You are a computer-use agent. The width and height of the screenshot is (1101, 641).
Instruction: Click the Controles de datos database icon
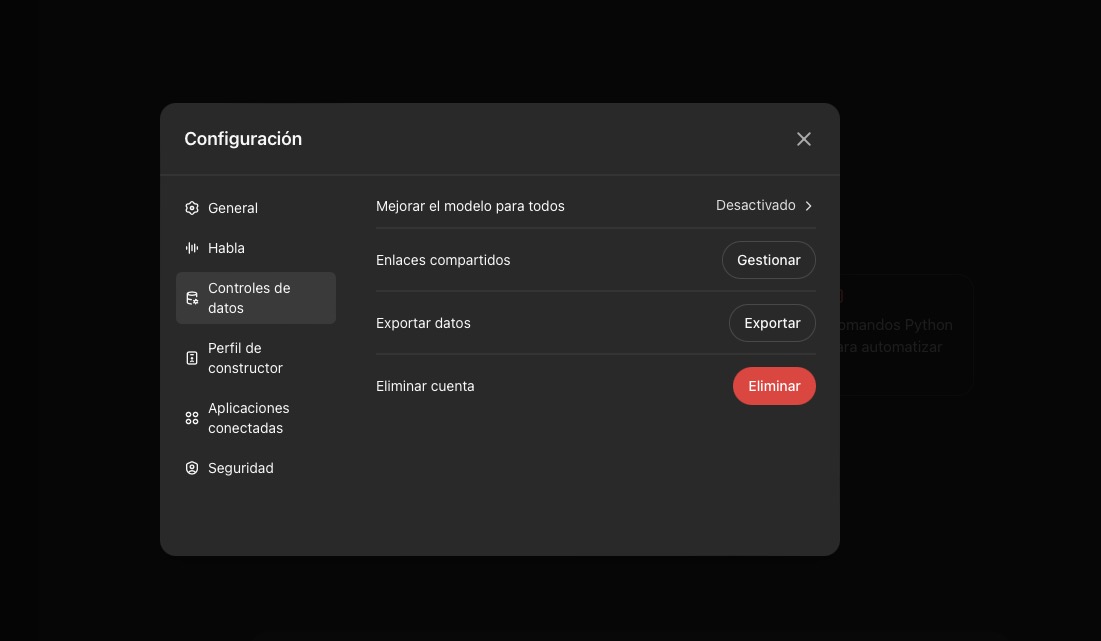[x=192, y=297]
